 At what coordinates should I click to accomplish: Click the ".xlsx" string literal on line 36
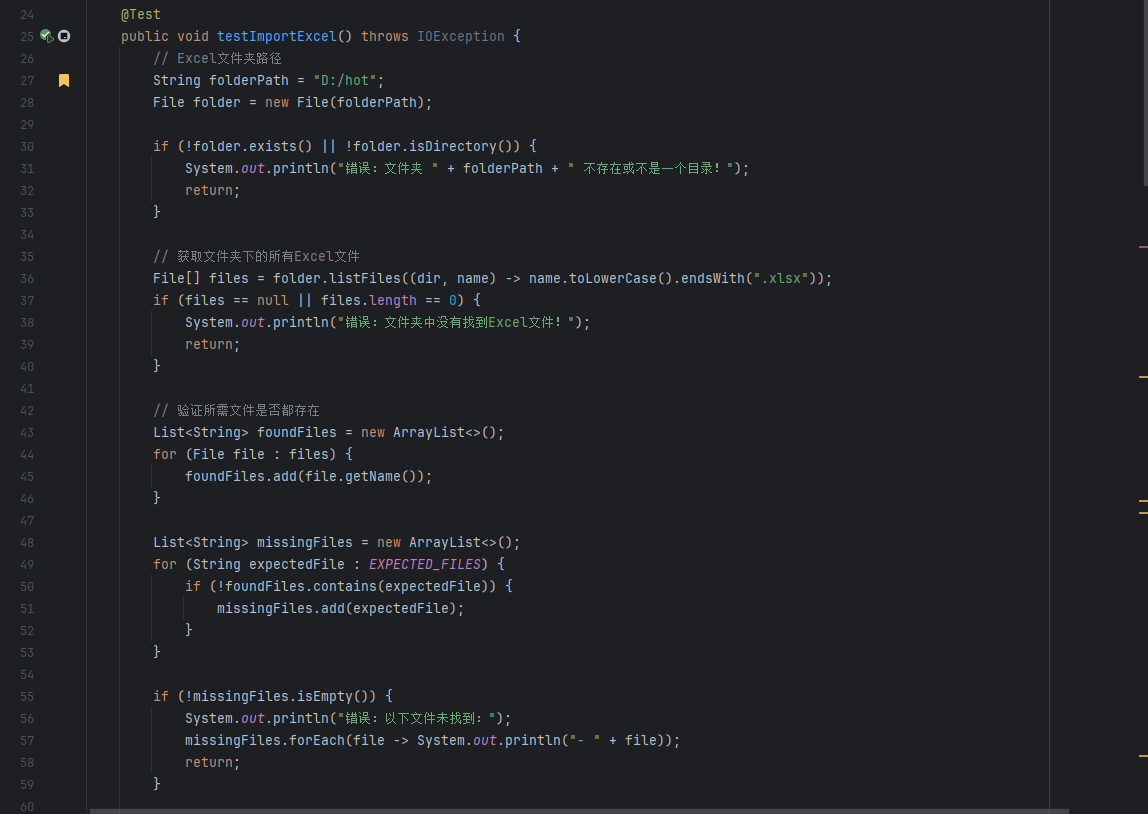coord(780,278)
